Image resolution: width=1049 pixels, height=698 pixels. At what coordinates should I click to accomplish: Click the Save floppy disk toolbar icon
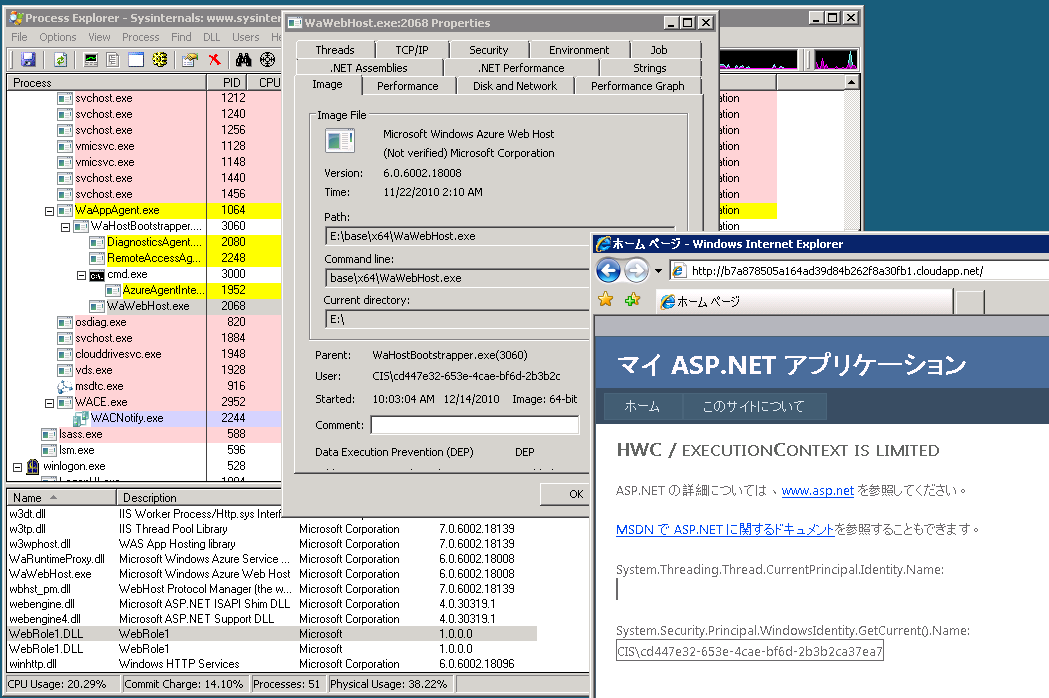pos(28,60)
